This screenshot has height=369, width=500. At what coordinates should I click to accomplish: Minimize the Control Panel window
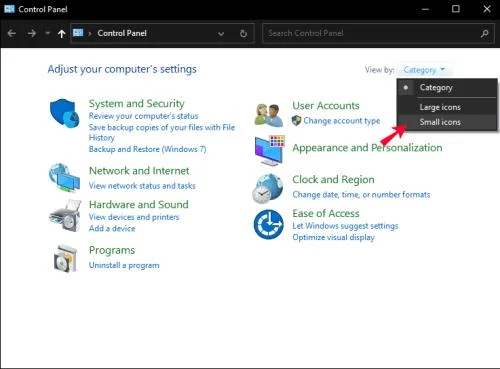click(425, 9)
